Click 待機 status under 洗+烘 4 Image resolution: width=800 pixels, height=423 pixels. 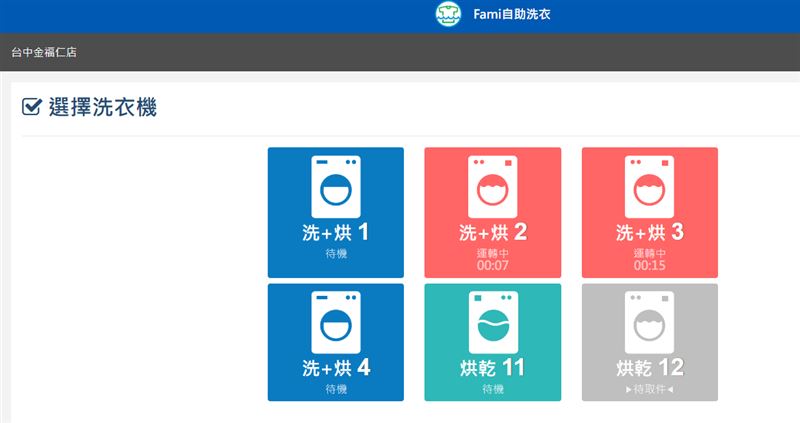coord(336,389)
